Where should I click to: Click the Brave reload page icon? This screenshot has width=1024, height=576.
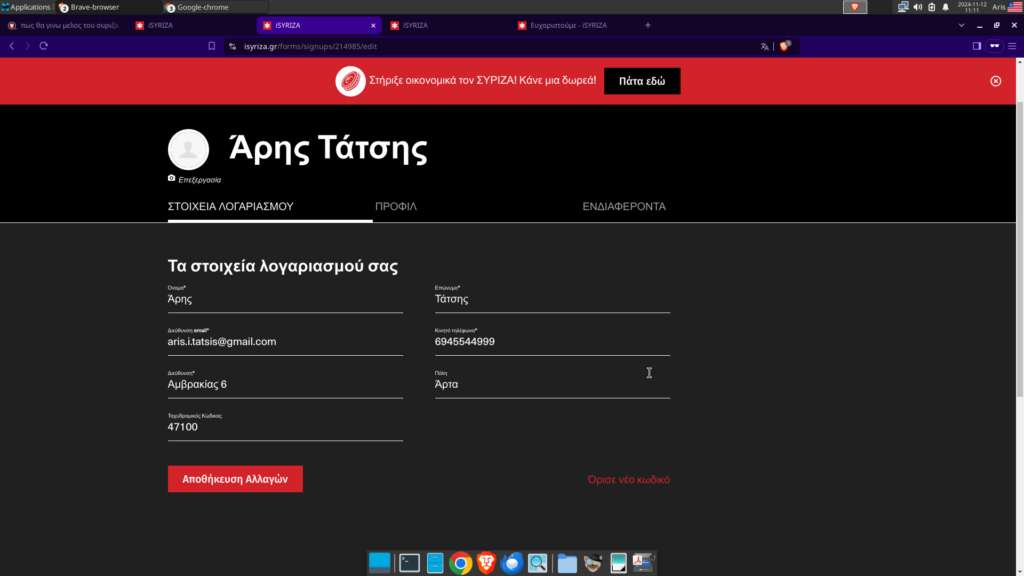click(x=44, y=46)
